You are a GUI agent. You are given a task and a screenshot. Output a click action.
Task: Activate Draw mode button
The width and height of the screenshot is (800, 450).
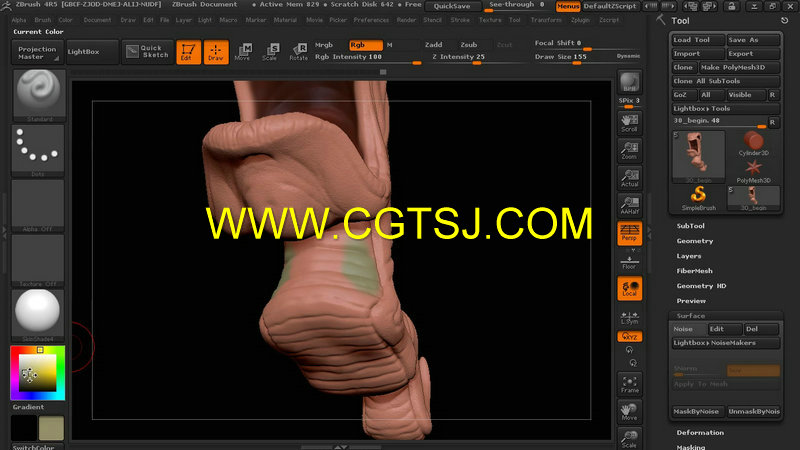tap(216, 52)
